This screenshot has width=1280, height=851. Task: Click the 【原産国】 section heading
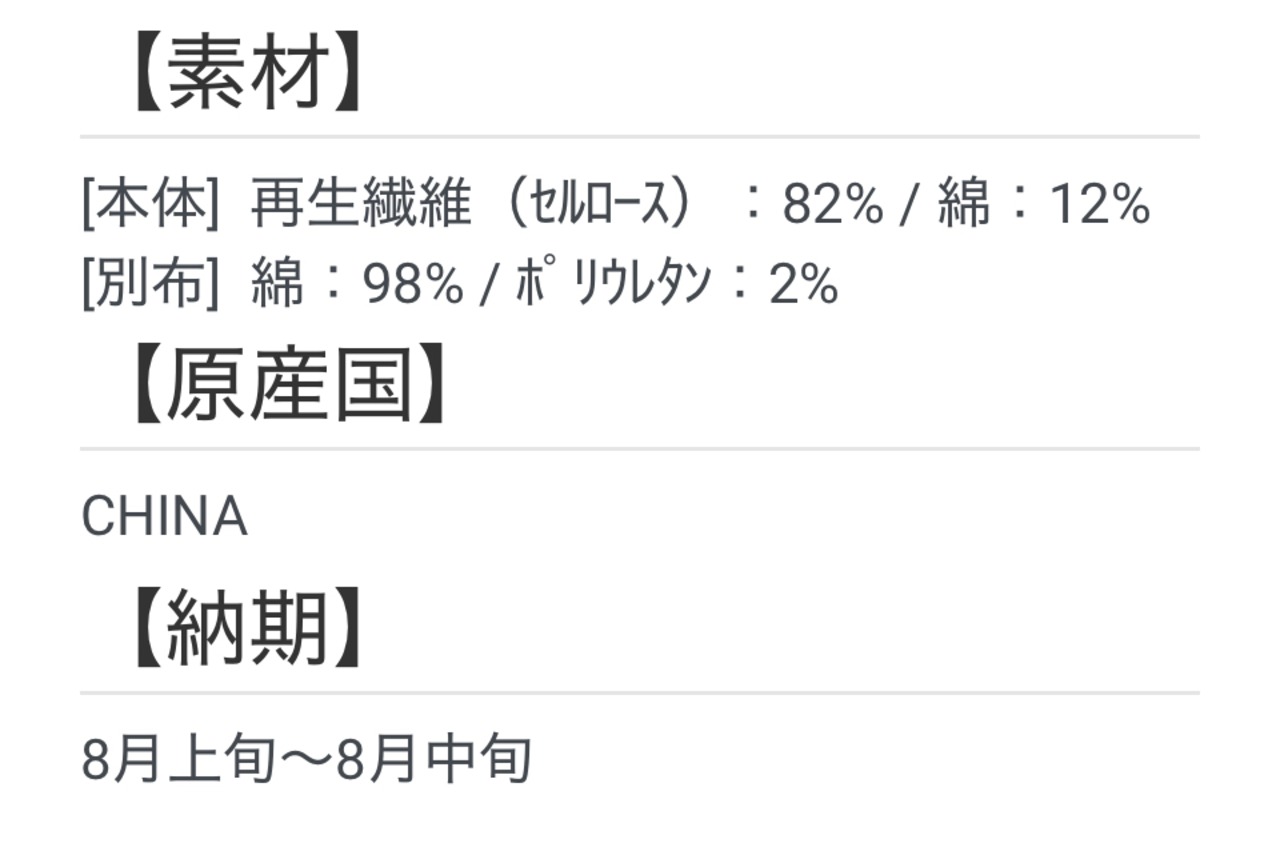(x=288, y=386)
